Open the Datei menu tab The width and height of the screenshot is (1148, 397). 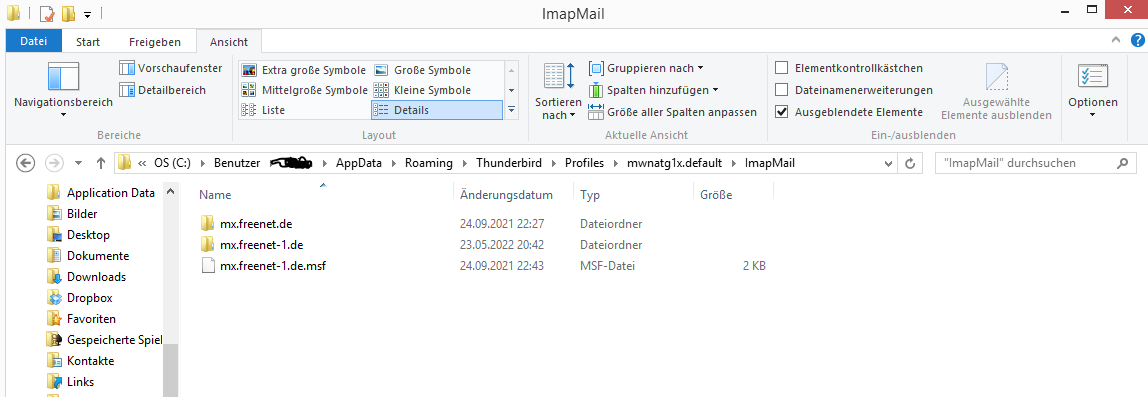pos(34,42)
